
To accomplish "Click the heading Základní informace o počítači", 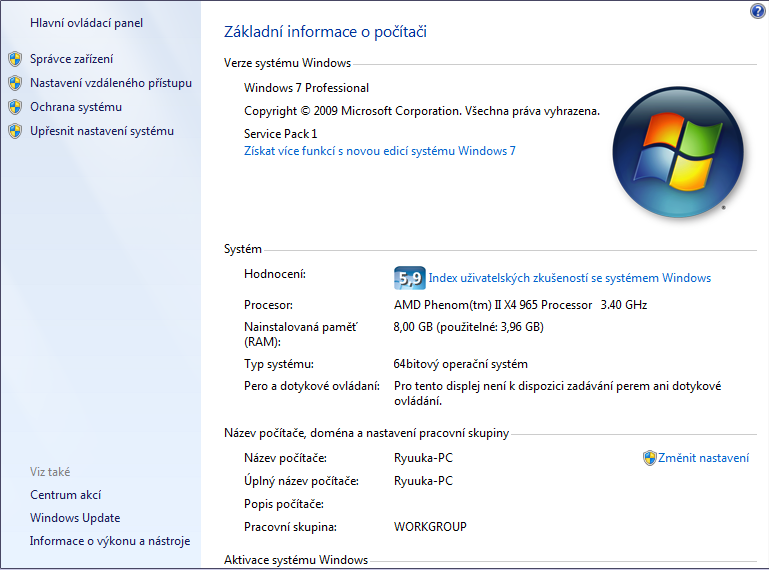I will [x=325, y=32].
